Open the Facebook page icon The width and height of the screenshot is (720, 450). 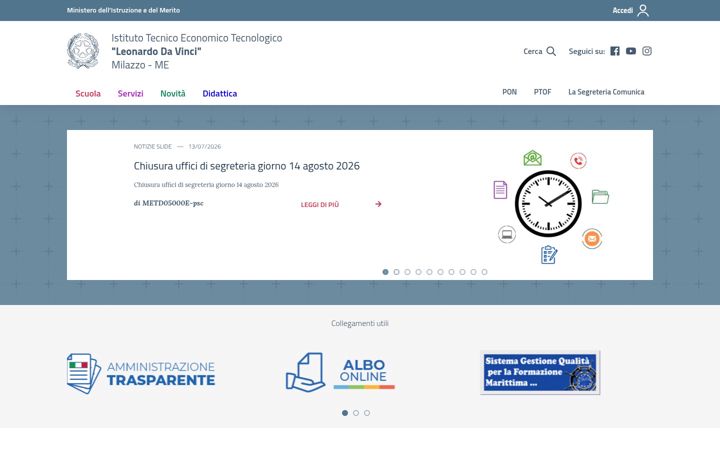(x=615, y=51)
